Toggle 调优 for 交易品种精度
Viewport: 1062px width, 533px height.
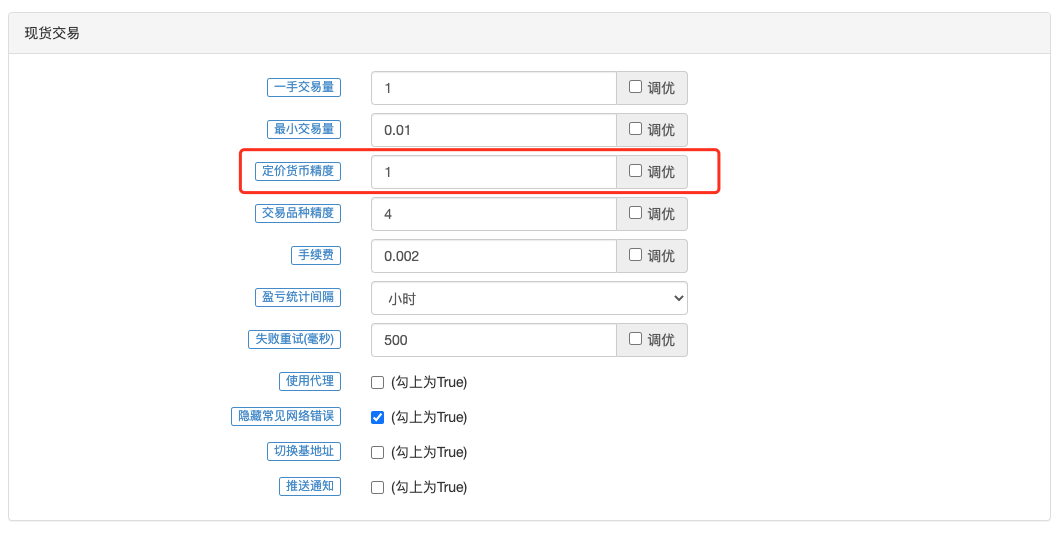(636, 213)
